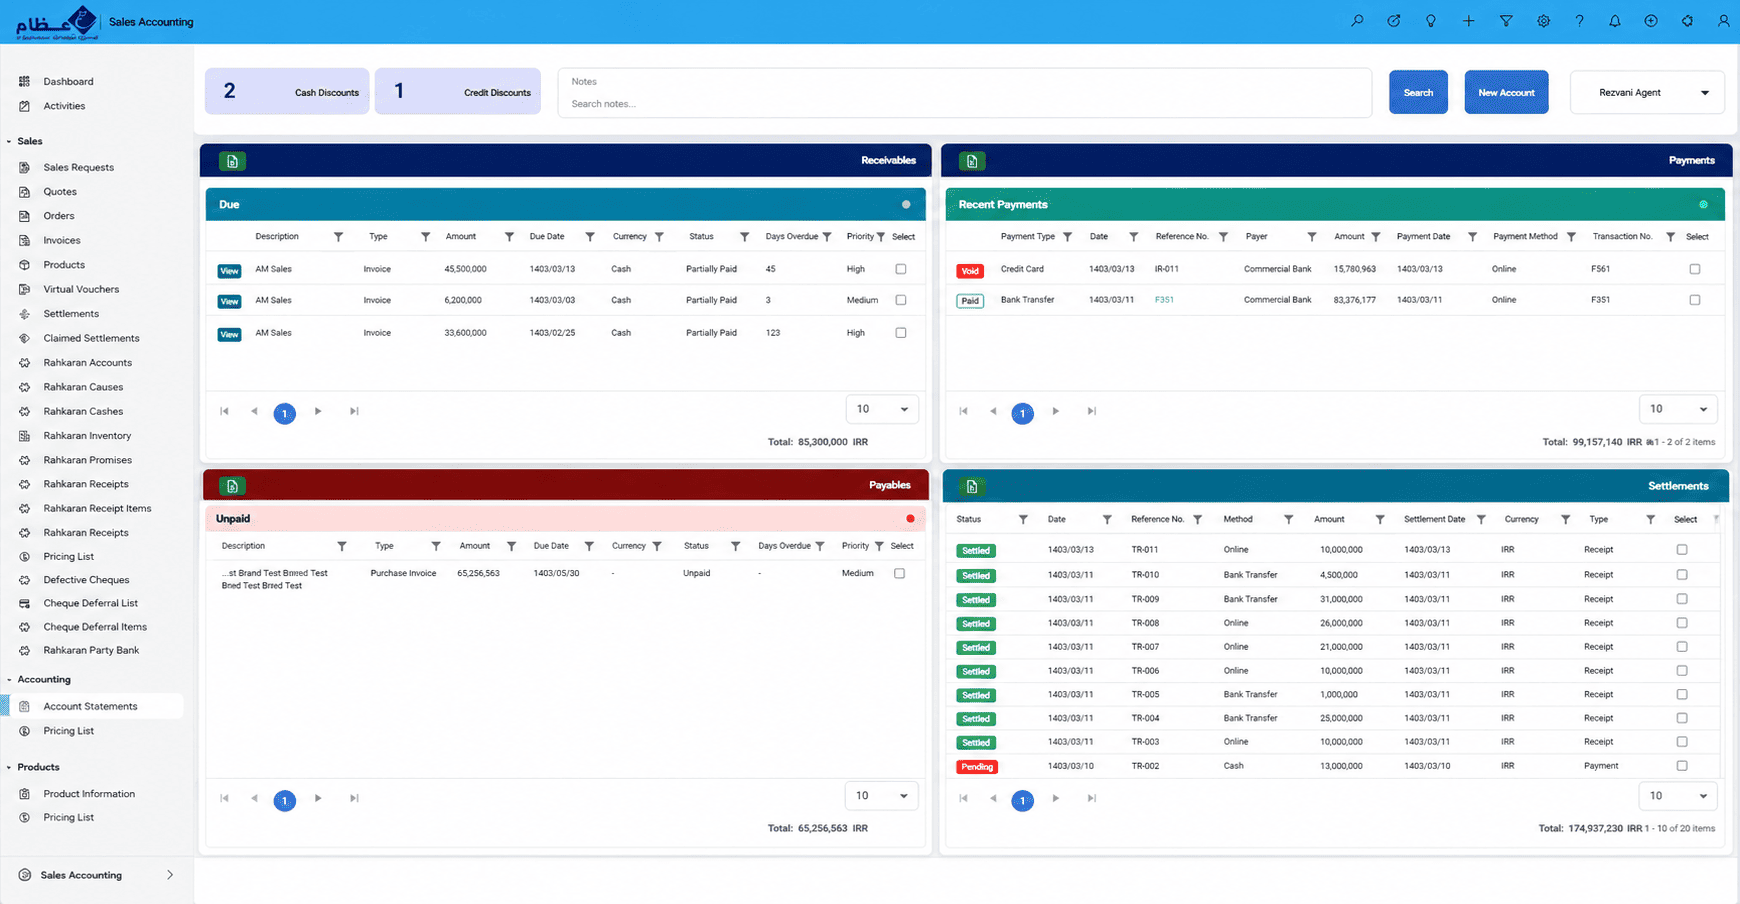Viewport: 1740px width, 904px height.
Task: Open Settlements page size dropdown
Action: pyautogui.click(x=1678, y=796)
